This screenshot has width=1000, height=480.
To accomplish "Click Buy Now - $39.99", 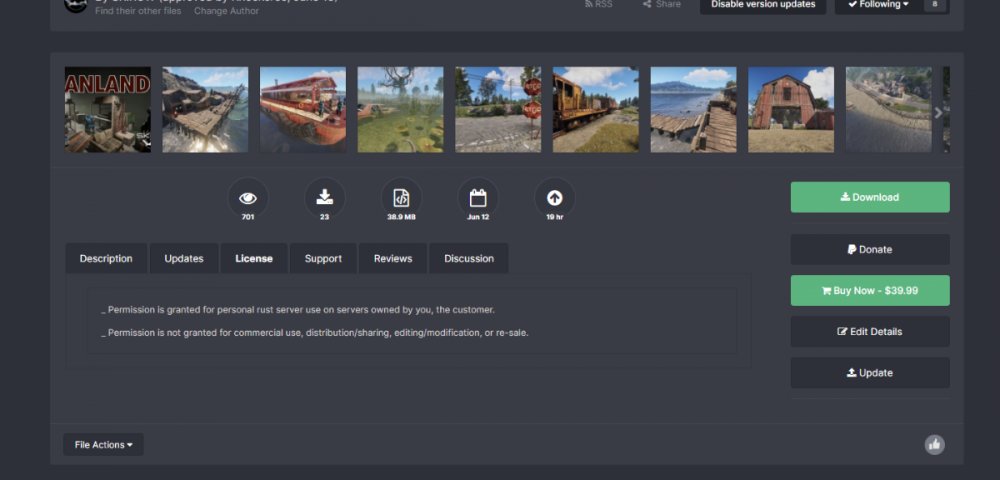I will pyautogui.click(x=870, y=291).
